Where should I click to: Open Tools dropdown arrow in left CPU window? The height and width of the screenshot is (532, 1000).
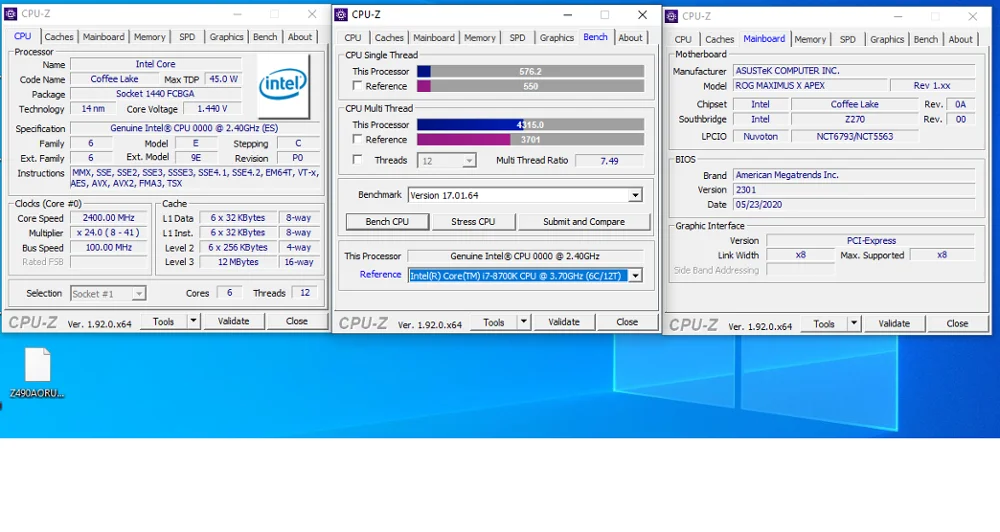click(x=193, y=321)
